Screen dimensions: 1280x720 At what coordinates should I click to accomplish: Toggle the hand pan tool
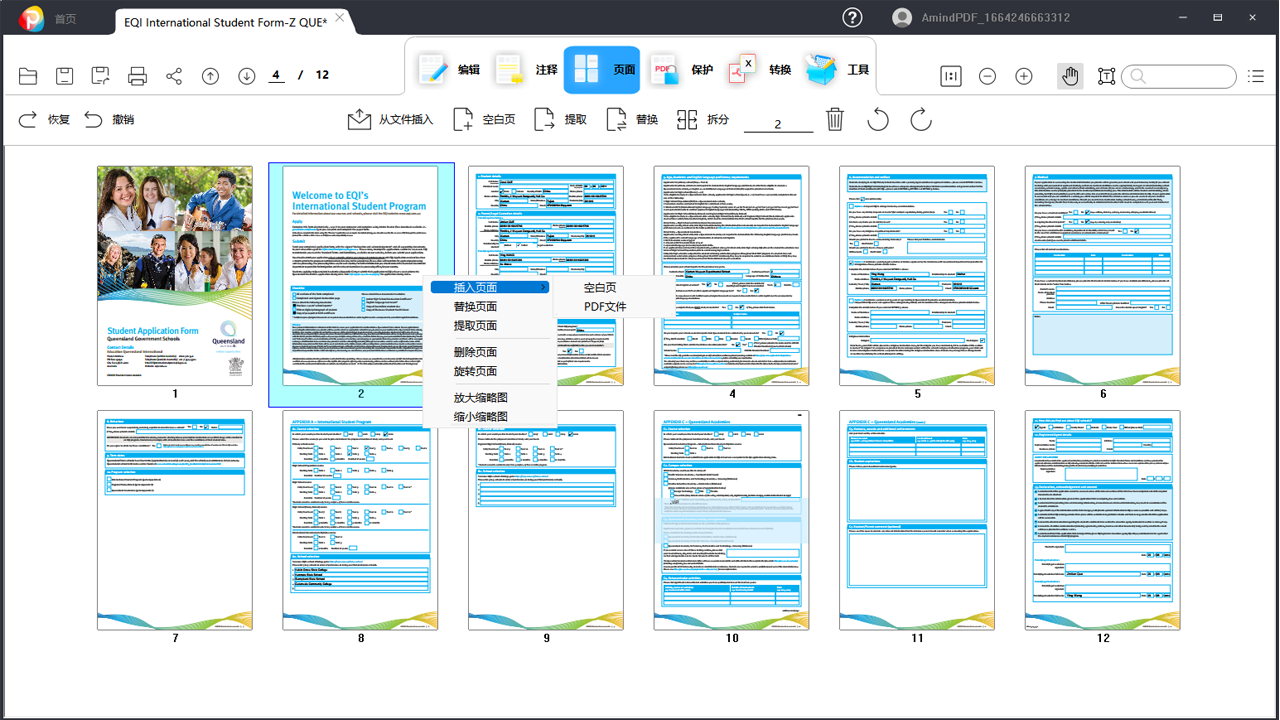pyautogui.click(x=1070, y=76)
